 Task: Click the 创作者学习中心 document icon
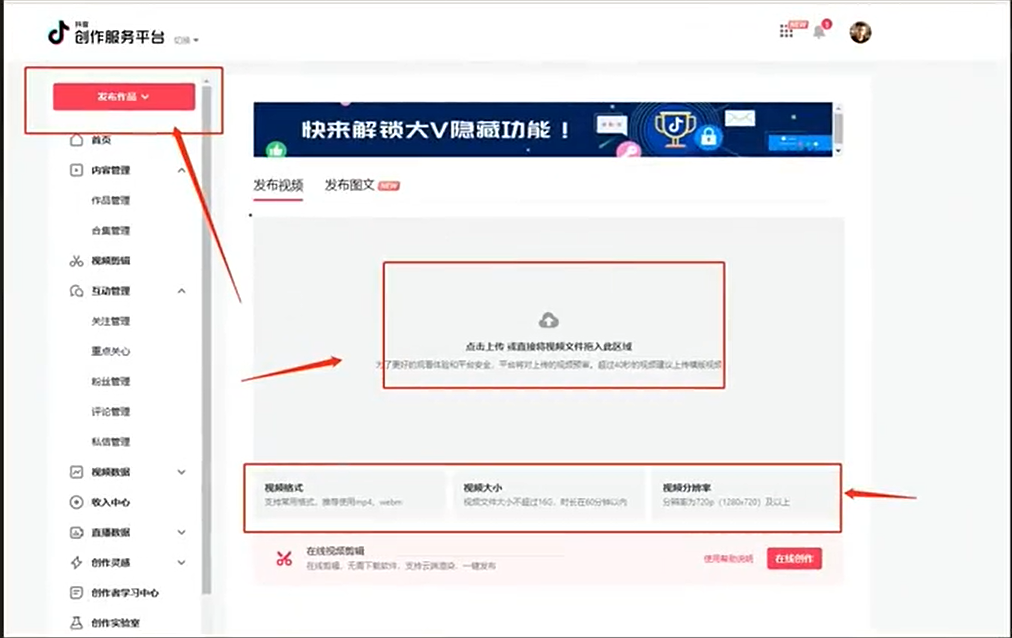76,592
